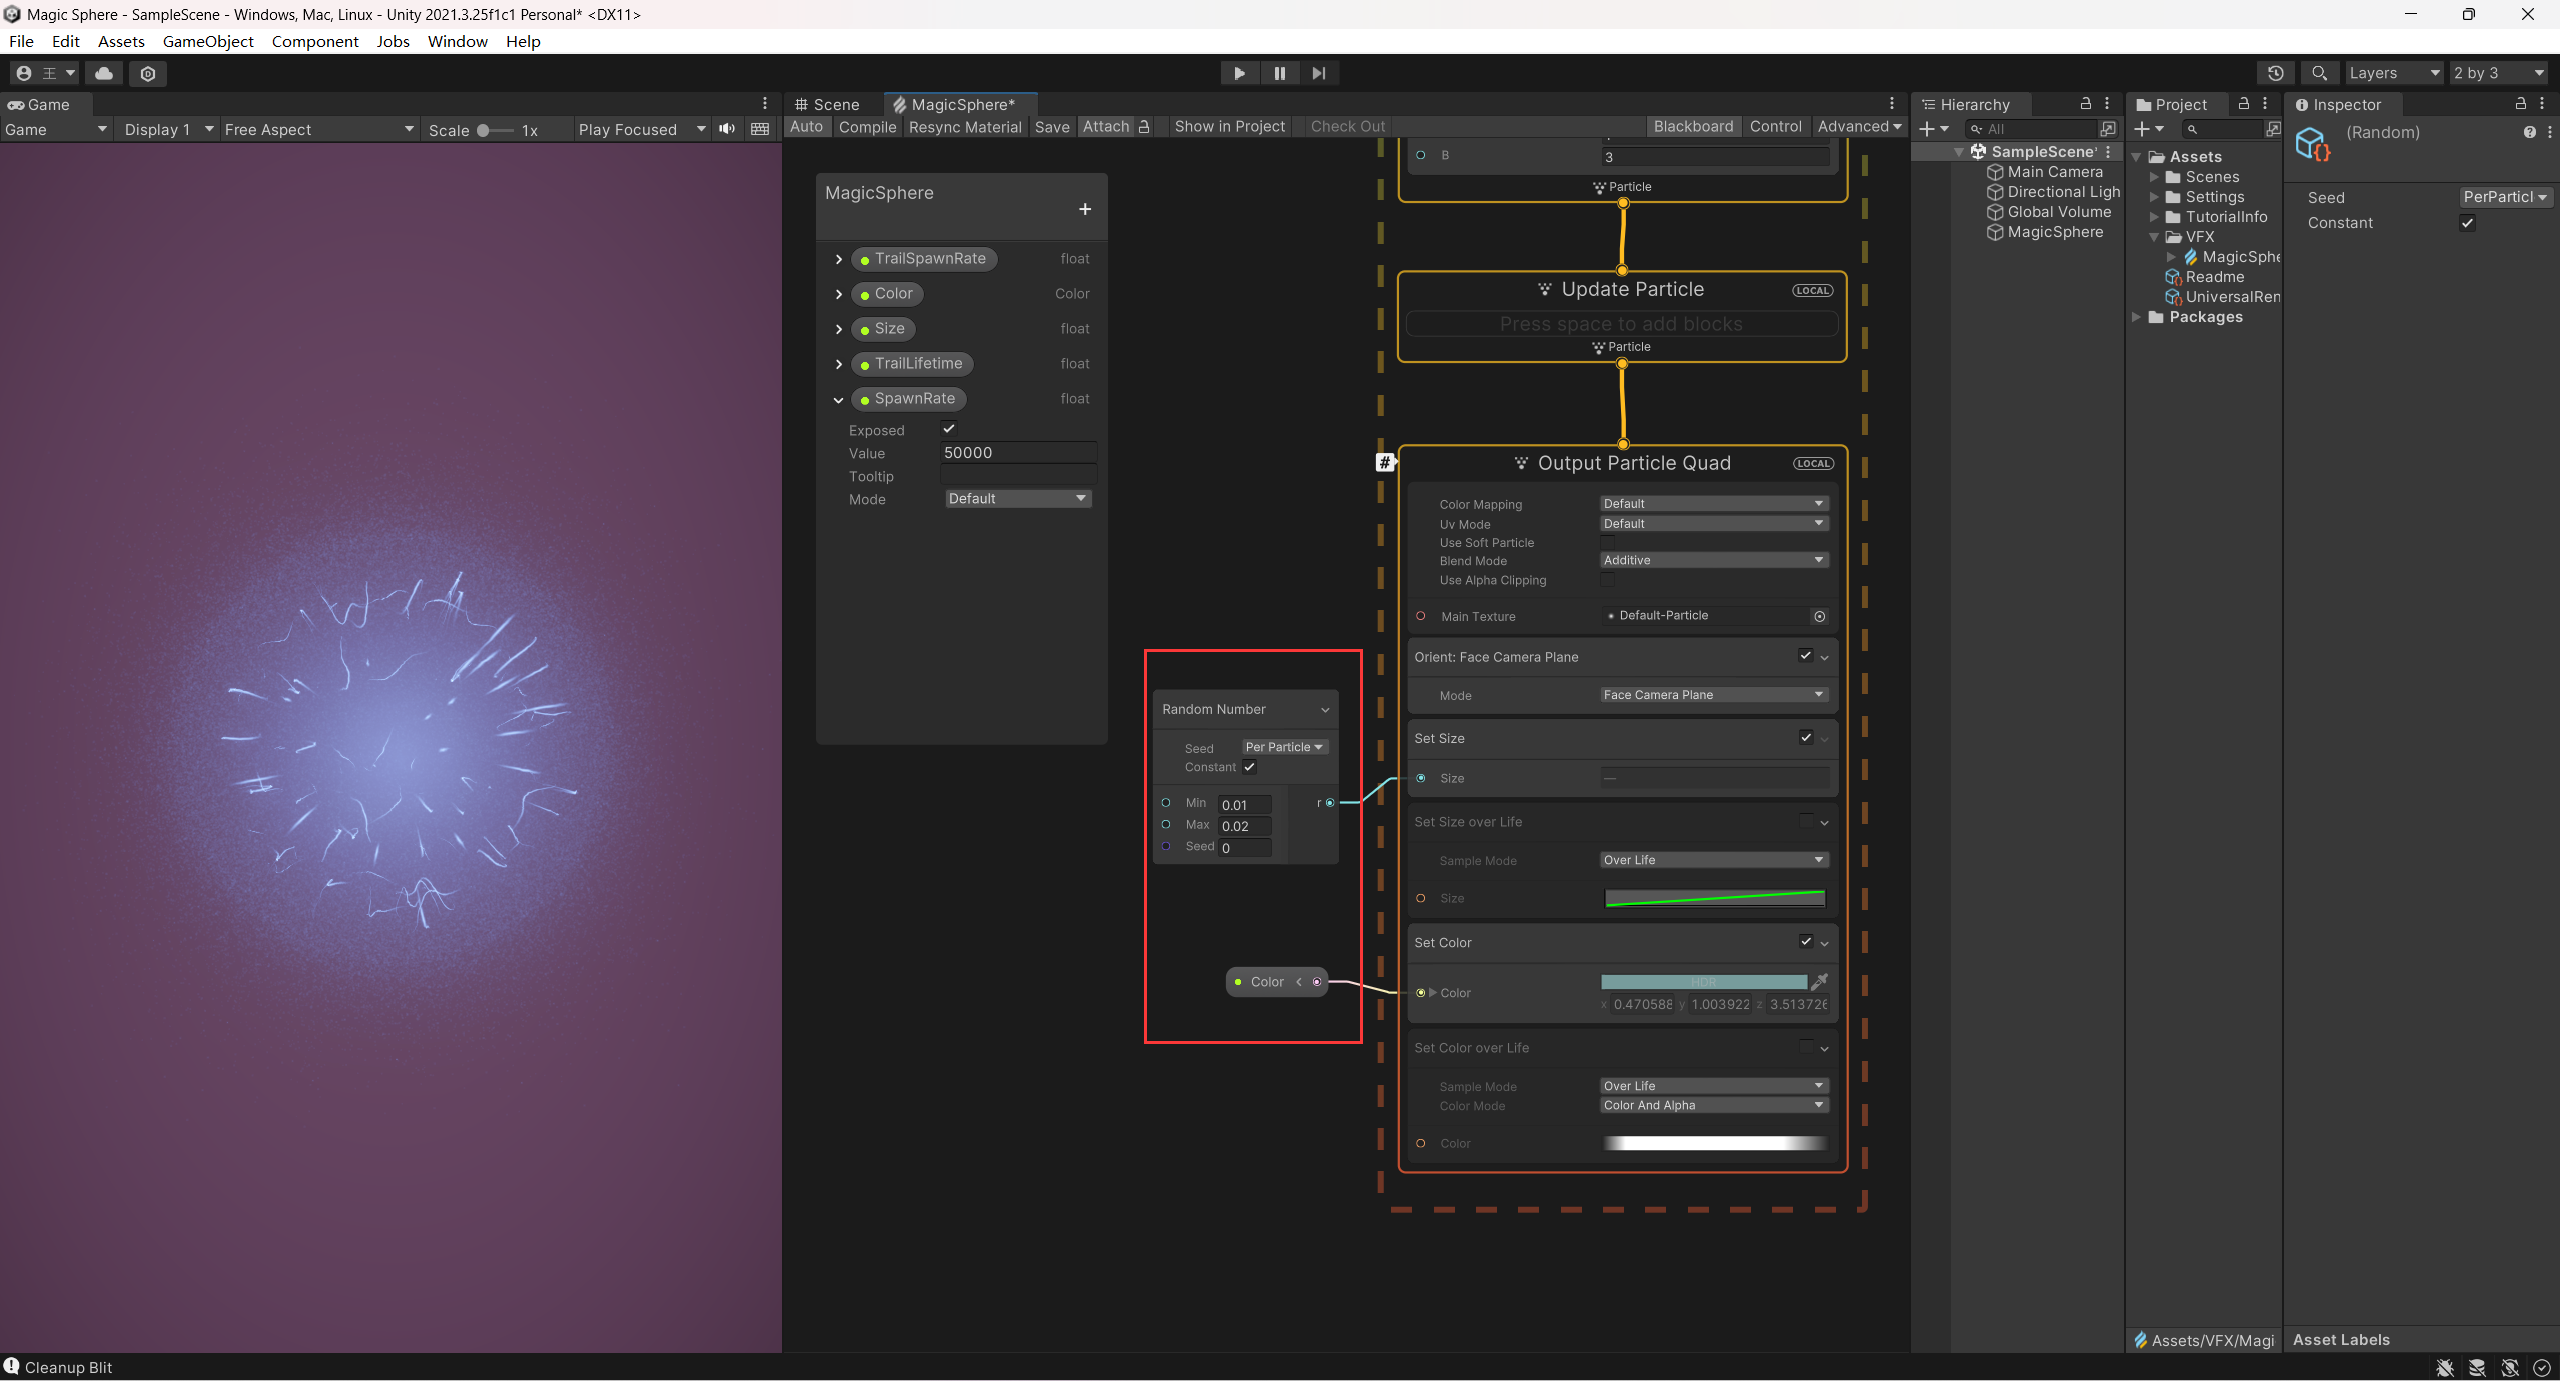
Task: Click the color eyedropper icon in Set Color
Action: click(x=1819, y=982)
